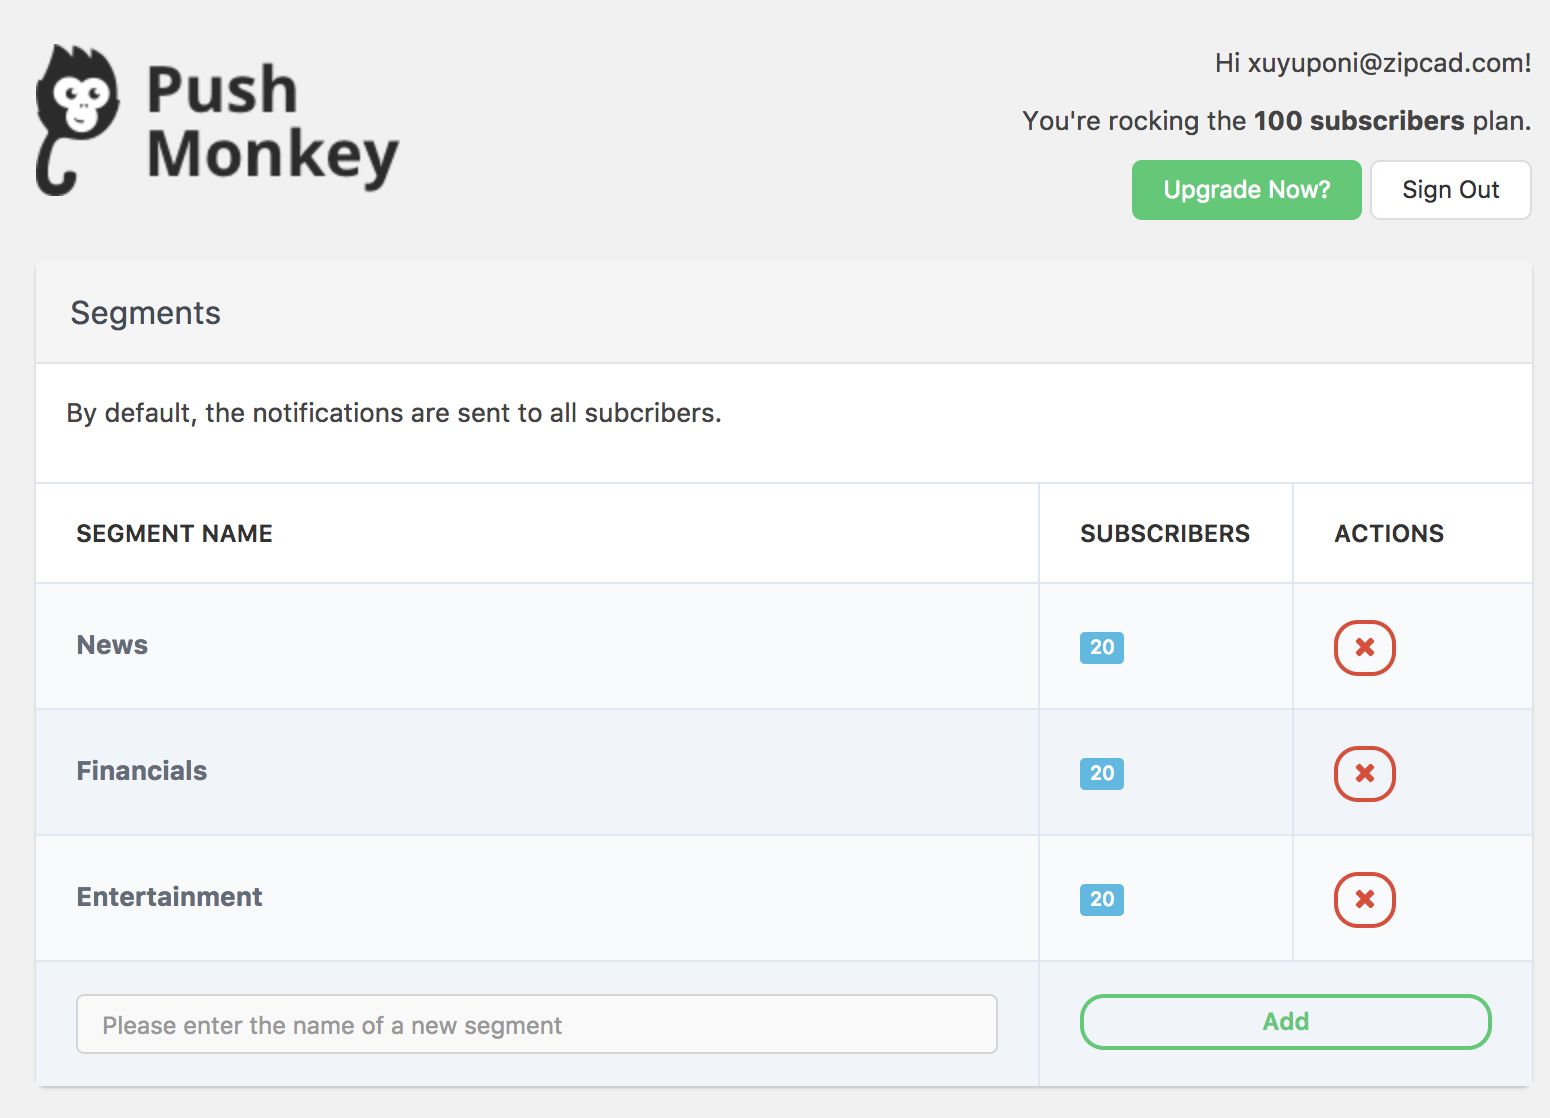Click the Segments panel heading

click(146, 313)
